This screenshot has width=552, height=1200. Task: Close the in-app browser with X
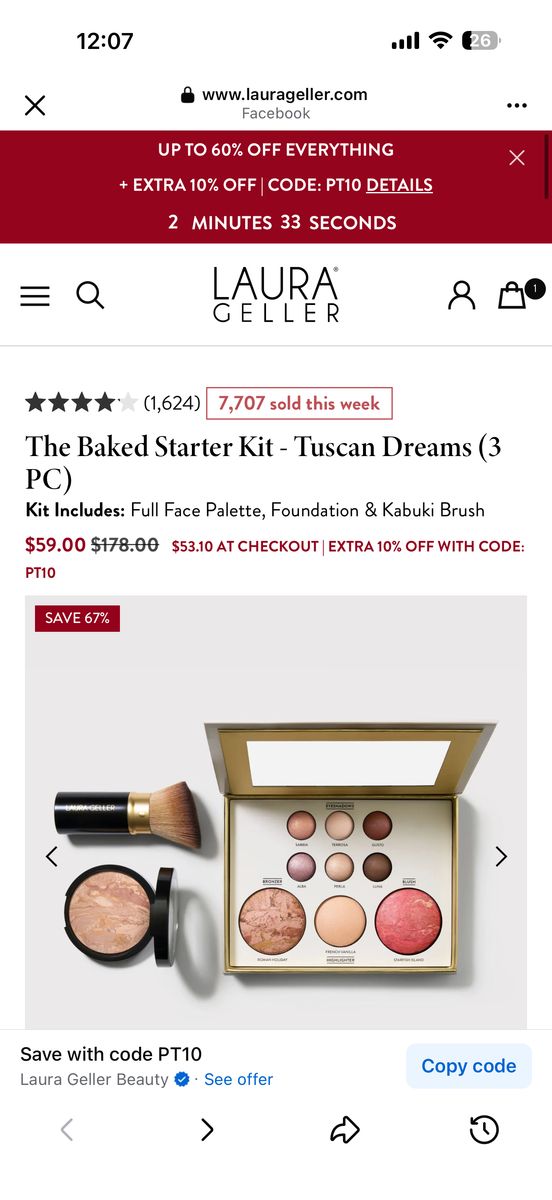tap(35, 105)
